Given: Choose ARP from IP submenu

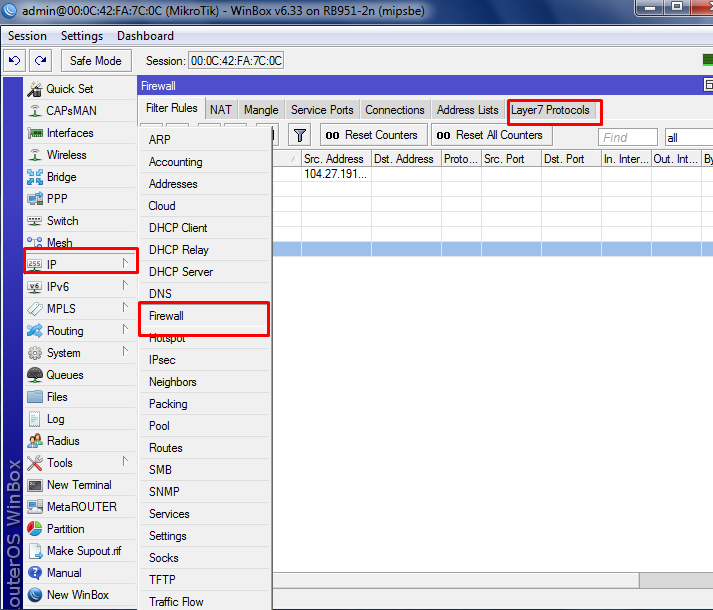Looking at the screenshot, I should coord(205,140).
